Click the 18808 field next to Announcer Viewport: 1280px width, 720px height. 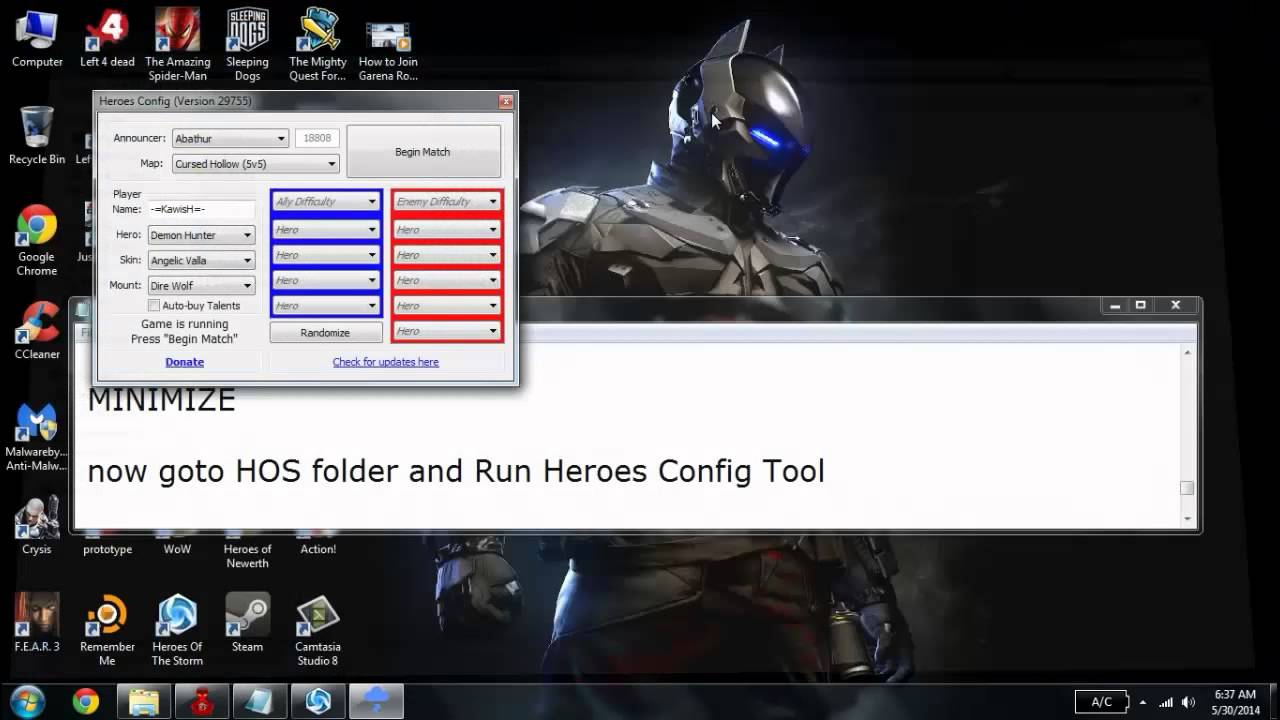[x=317, y=138]
